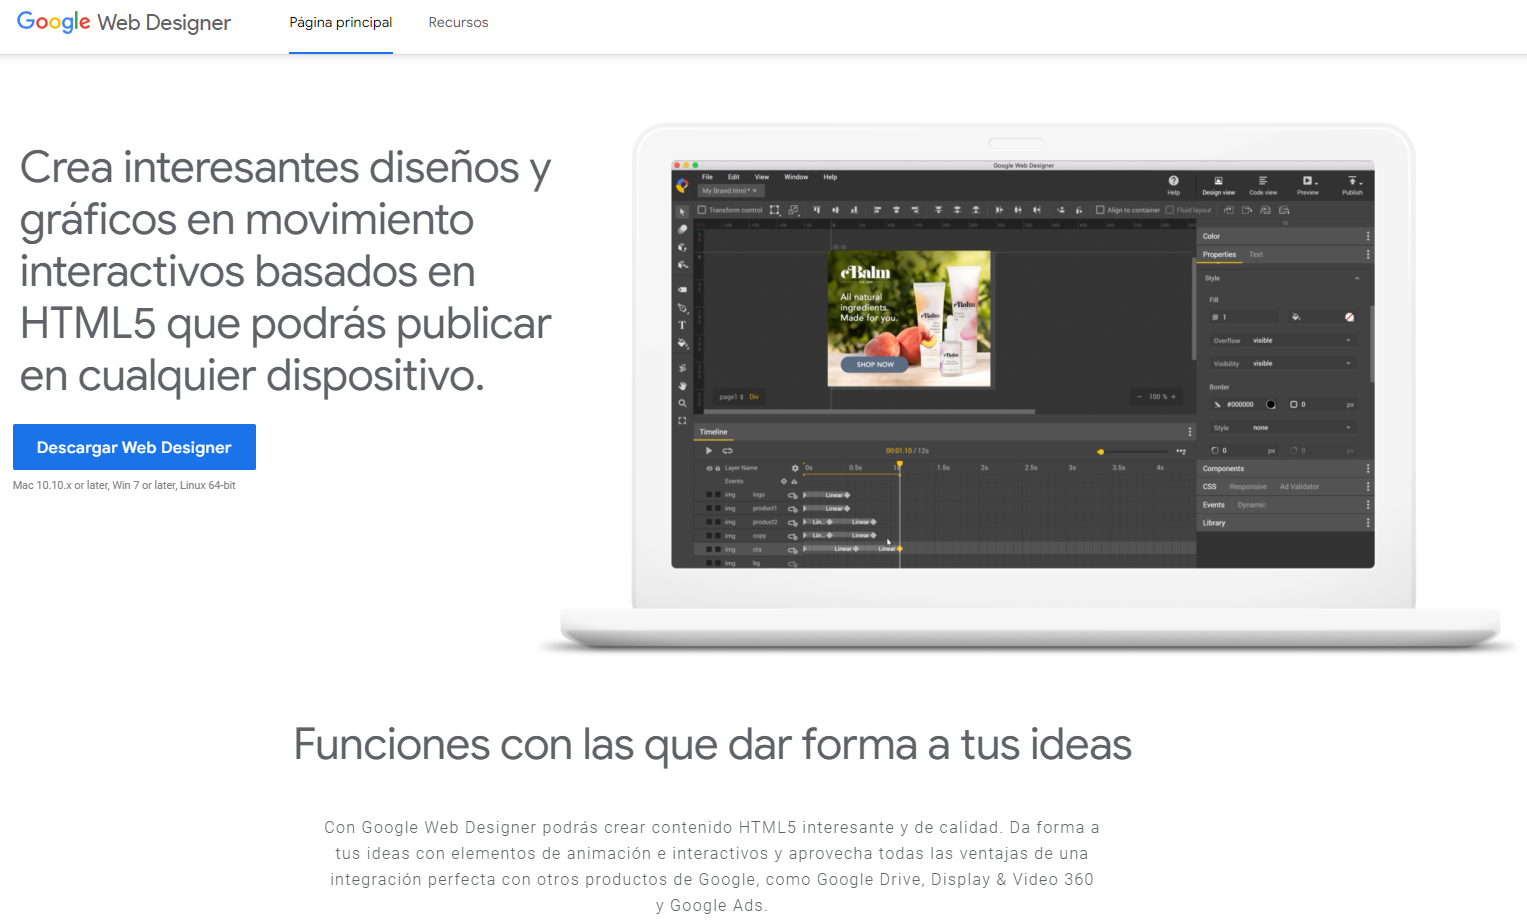This screenshot has width=1527, height=920.
Task: Click the Preview play icon
Action: pos(1308,181)
